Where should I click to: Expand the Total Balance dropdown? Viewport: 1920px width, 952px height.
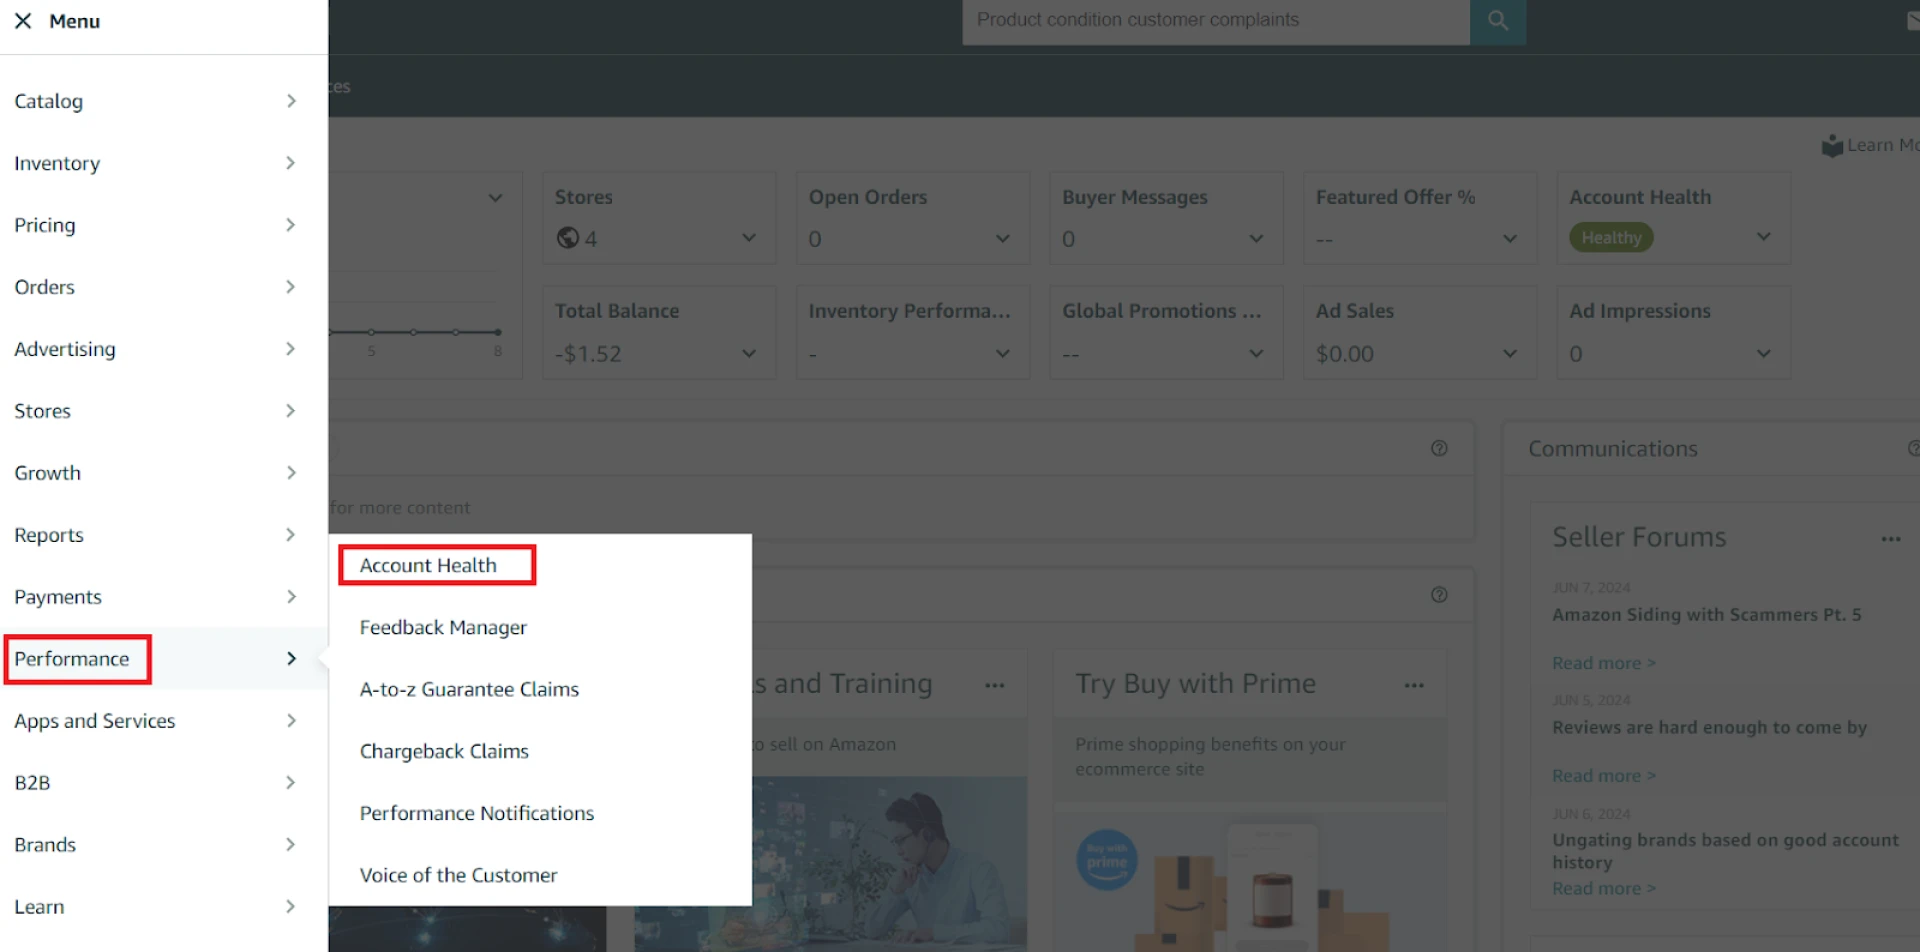click(749, 353)
